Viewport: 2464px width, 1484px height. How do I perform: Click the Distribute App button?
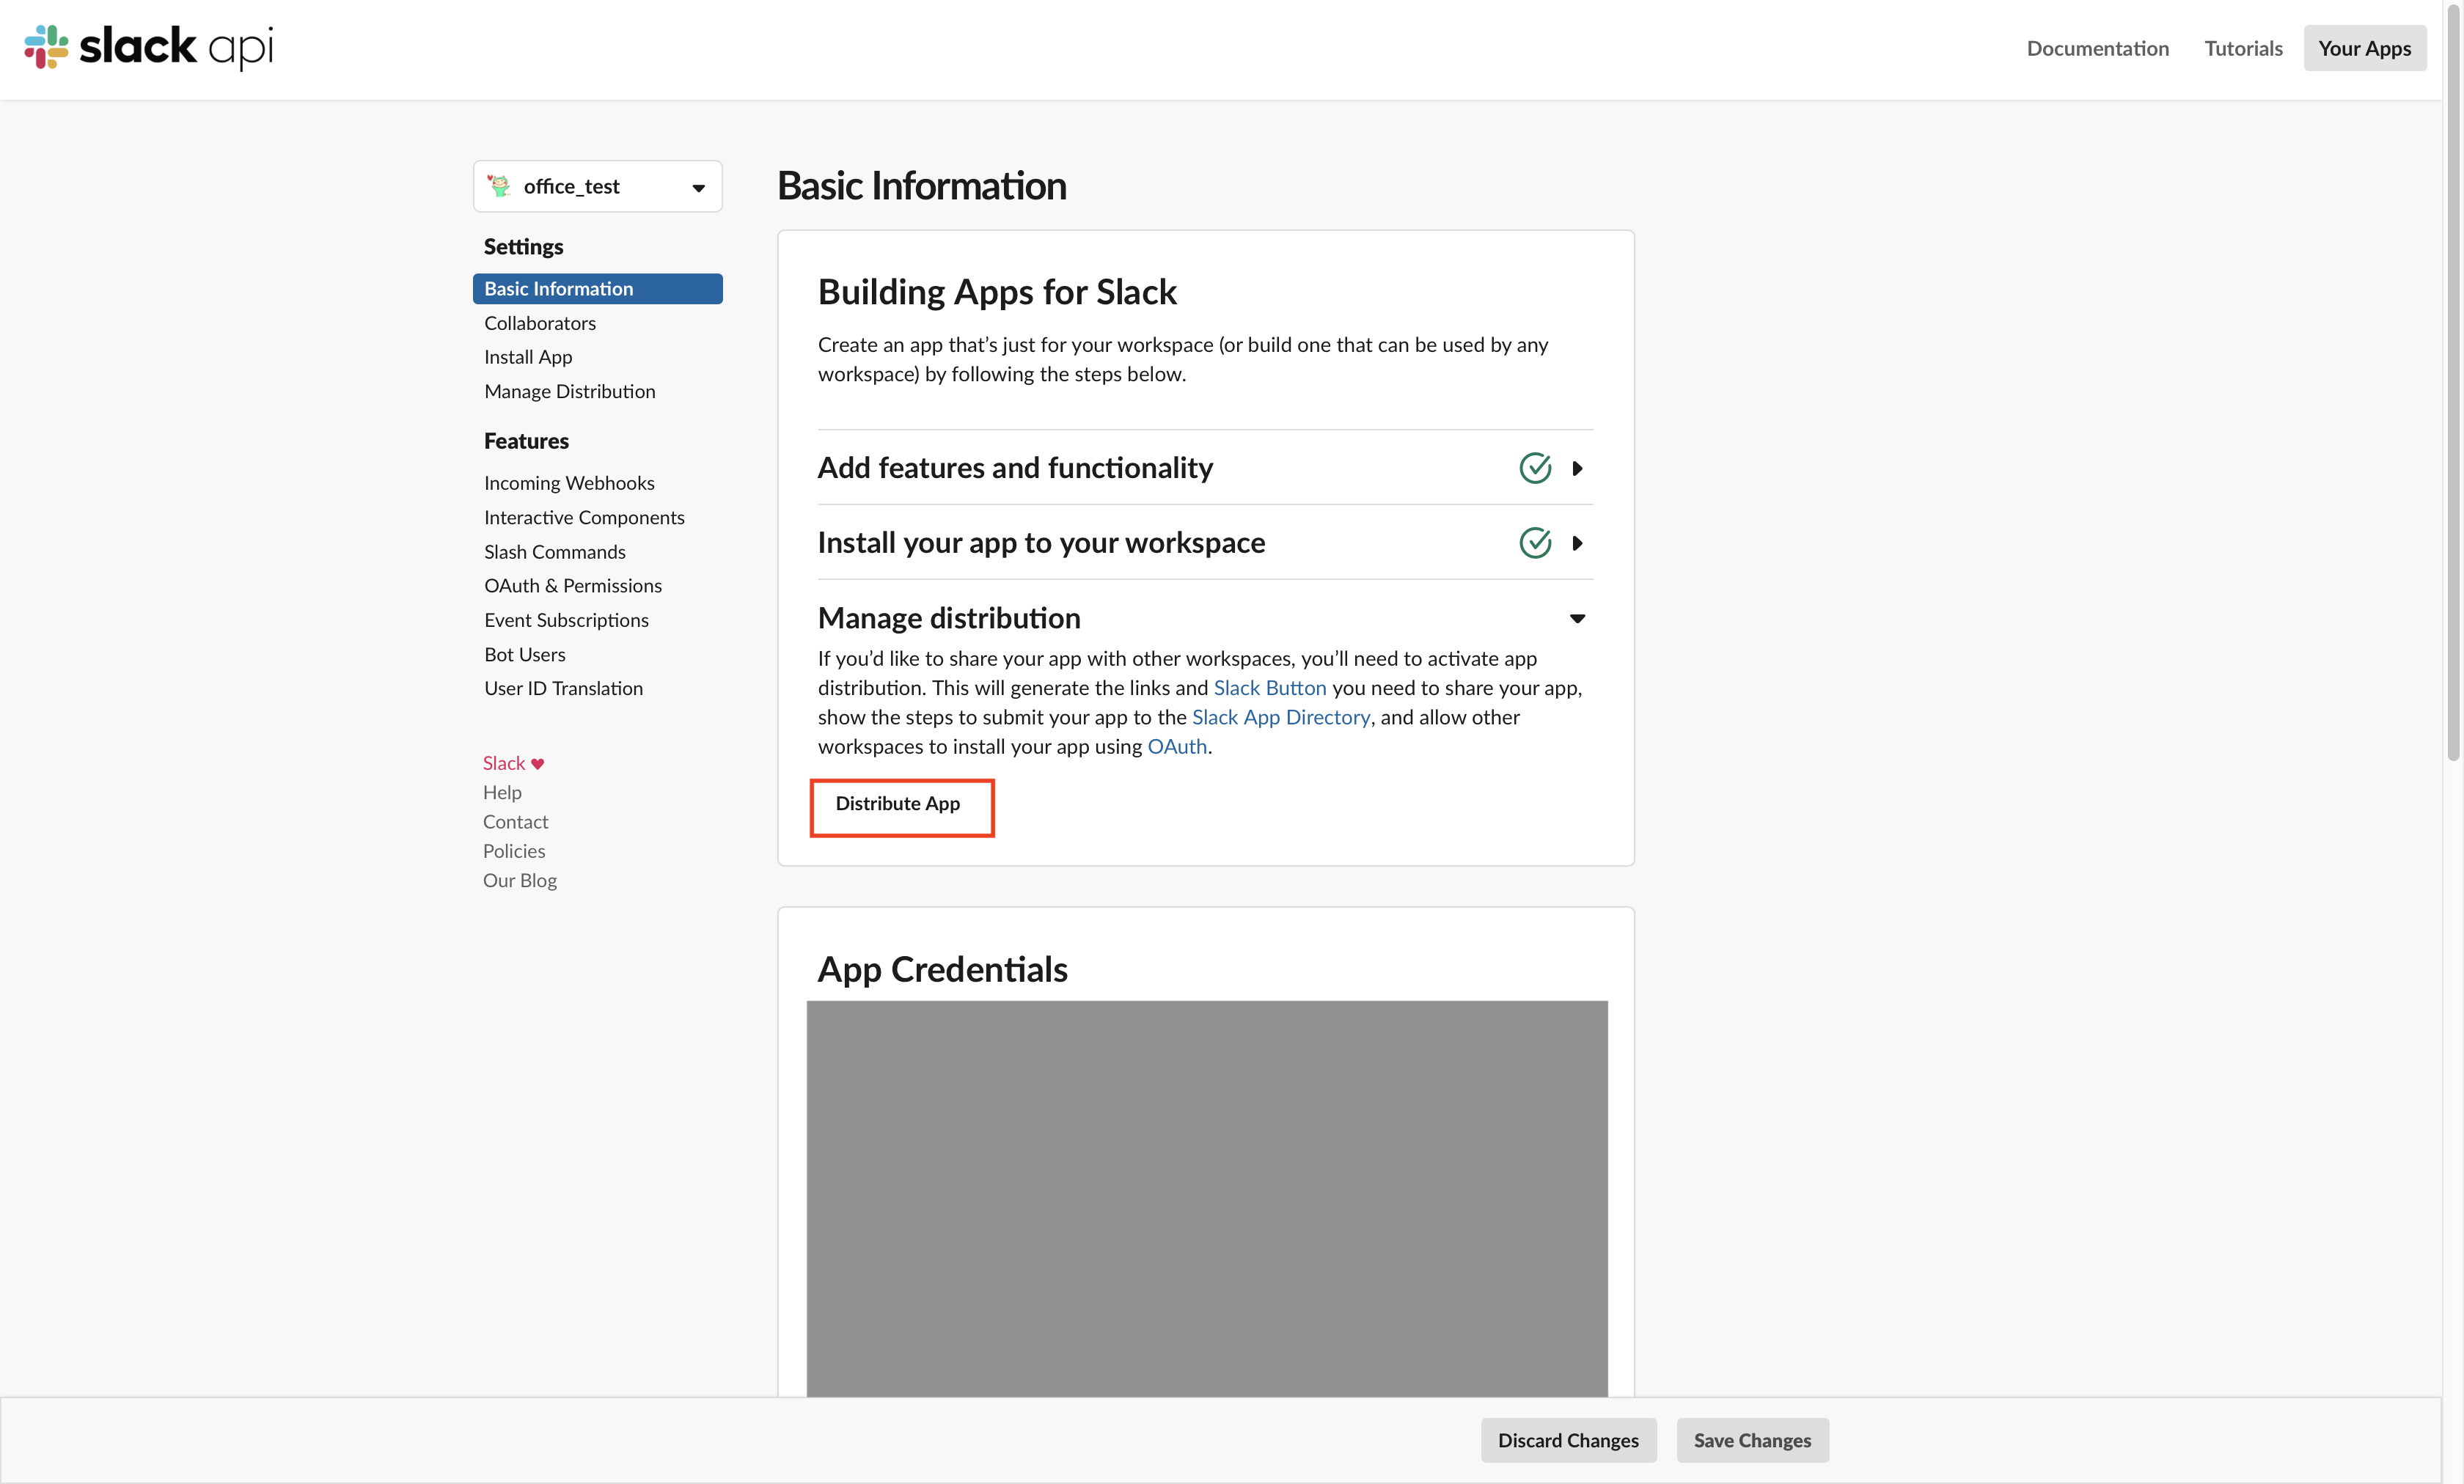[898, 804]
